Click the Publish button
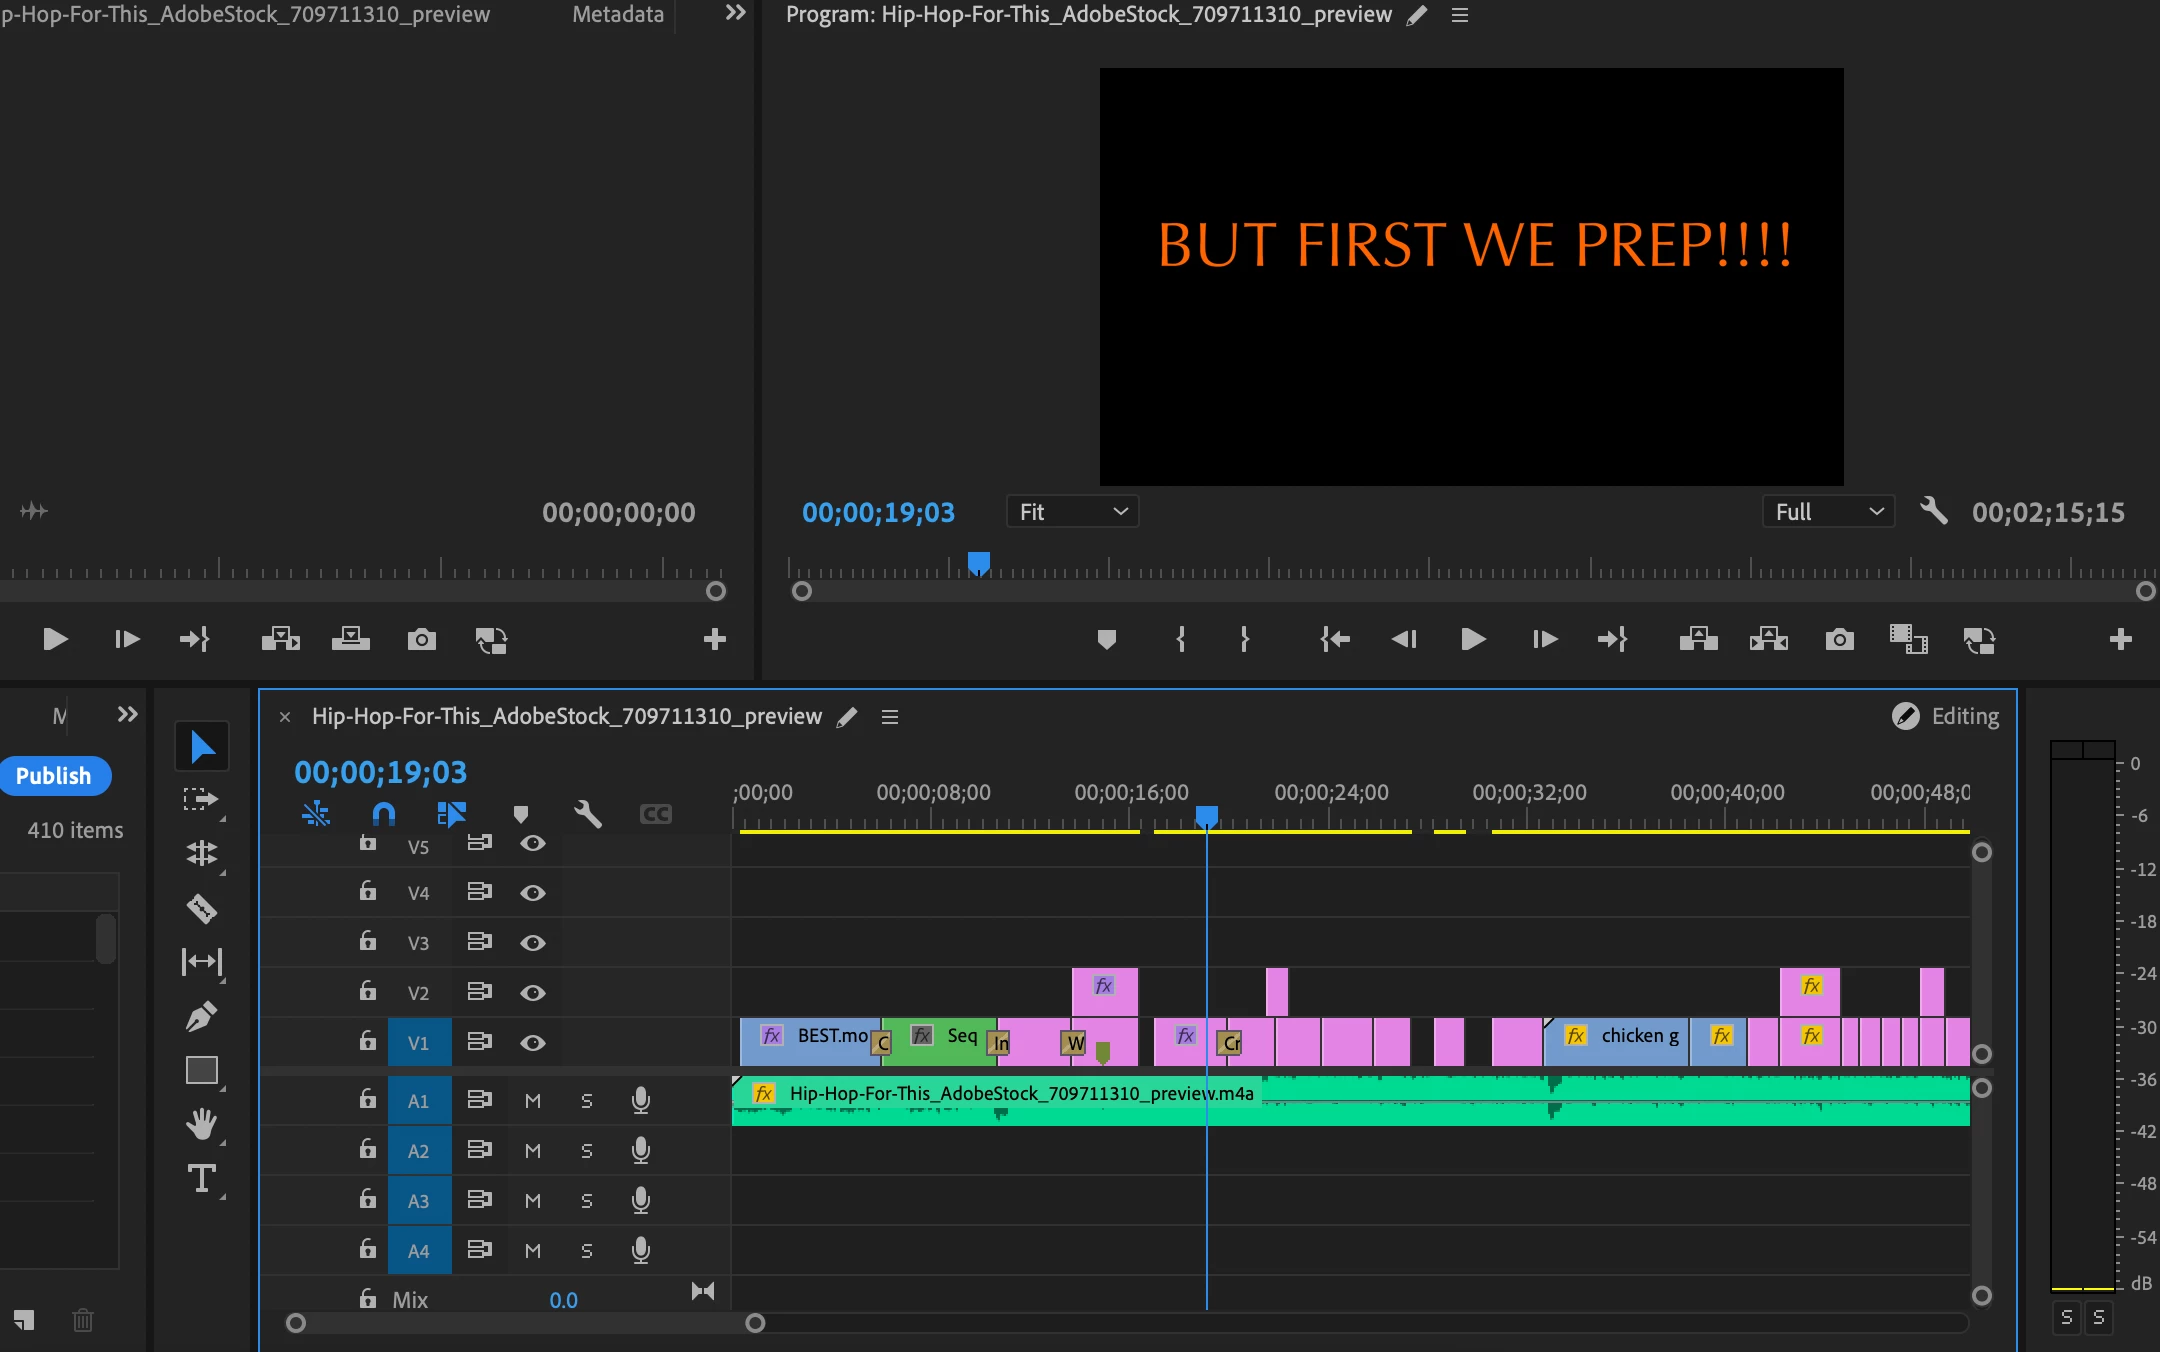This screenshot has width=2160, height=1352. [54, 775]
